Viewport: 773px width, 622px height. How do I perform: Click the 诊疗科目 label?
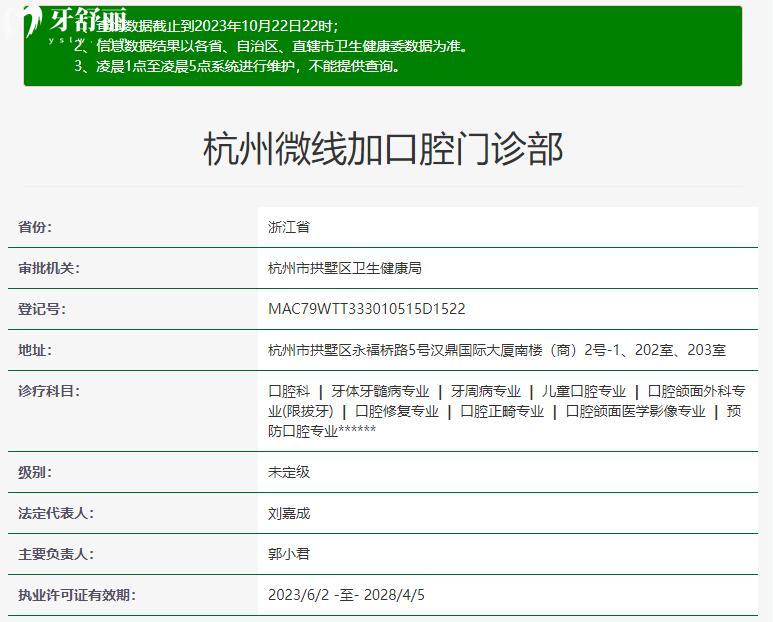(48, 391)
